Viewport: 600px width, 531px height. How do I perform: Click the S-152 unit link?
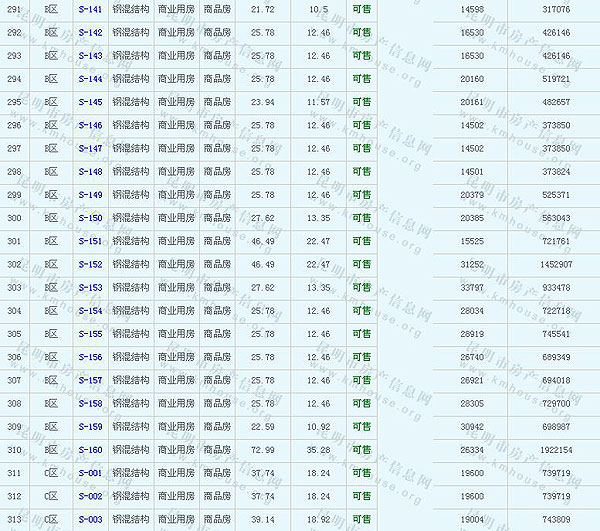coord(90,265)
